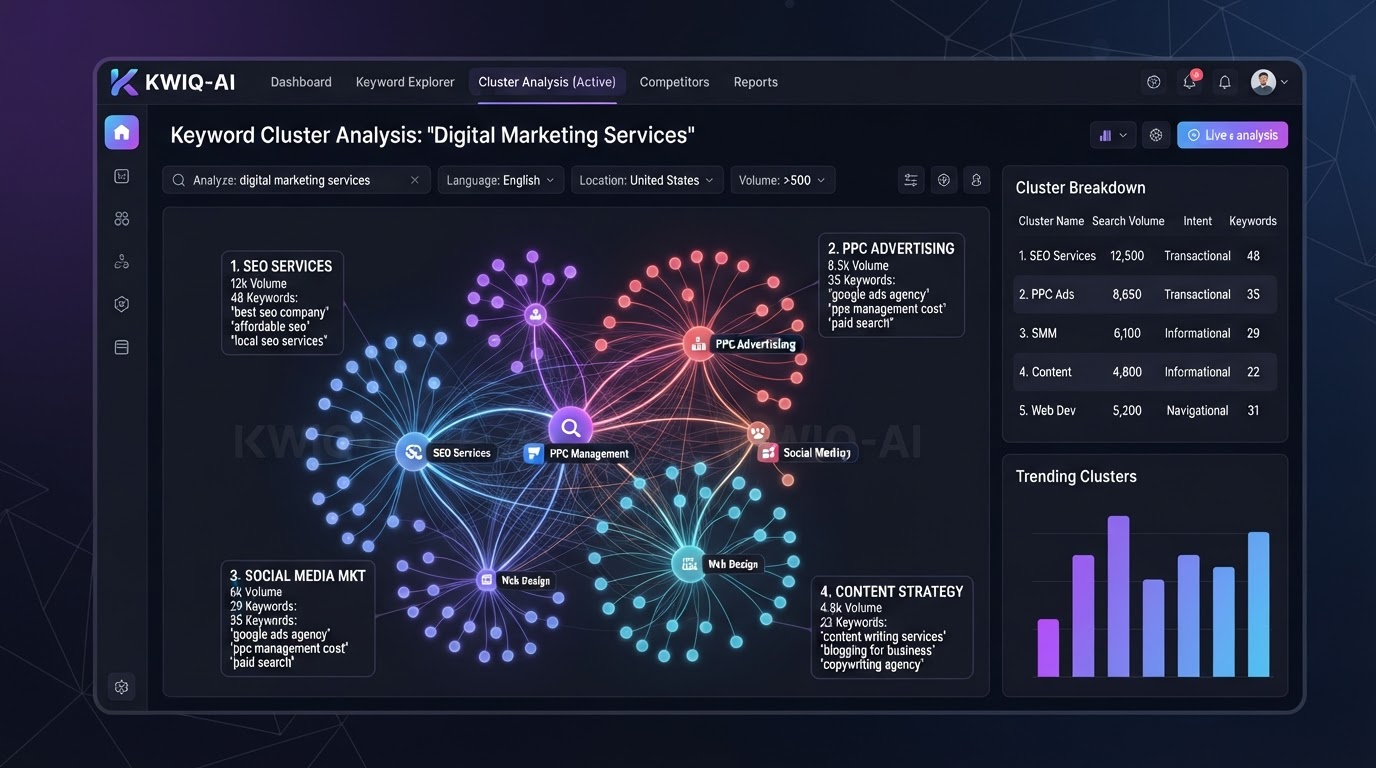Click the bell icon with the red badge
The width and height of the screenshot is (1376, 768).
click(1190, 82)
